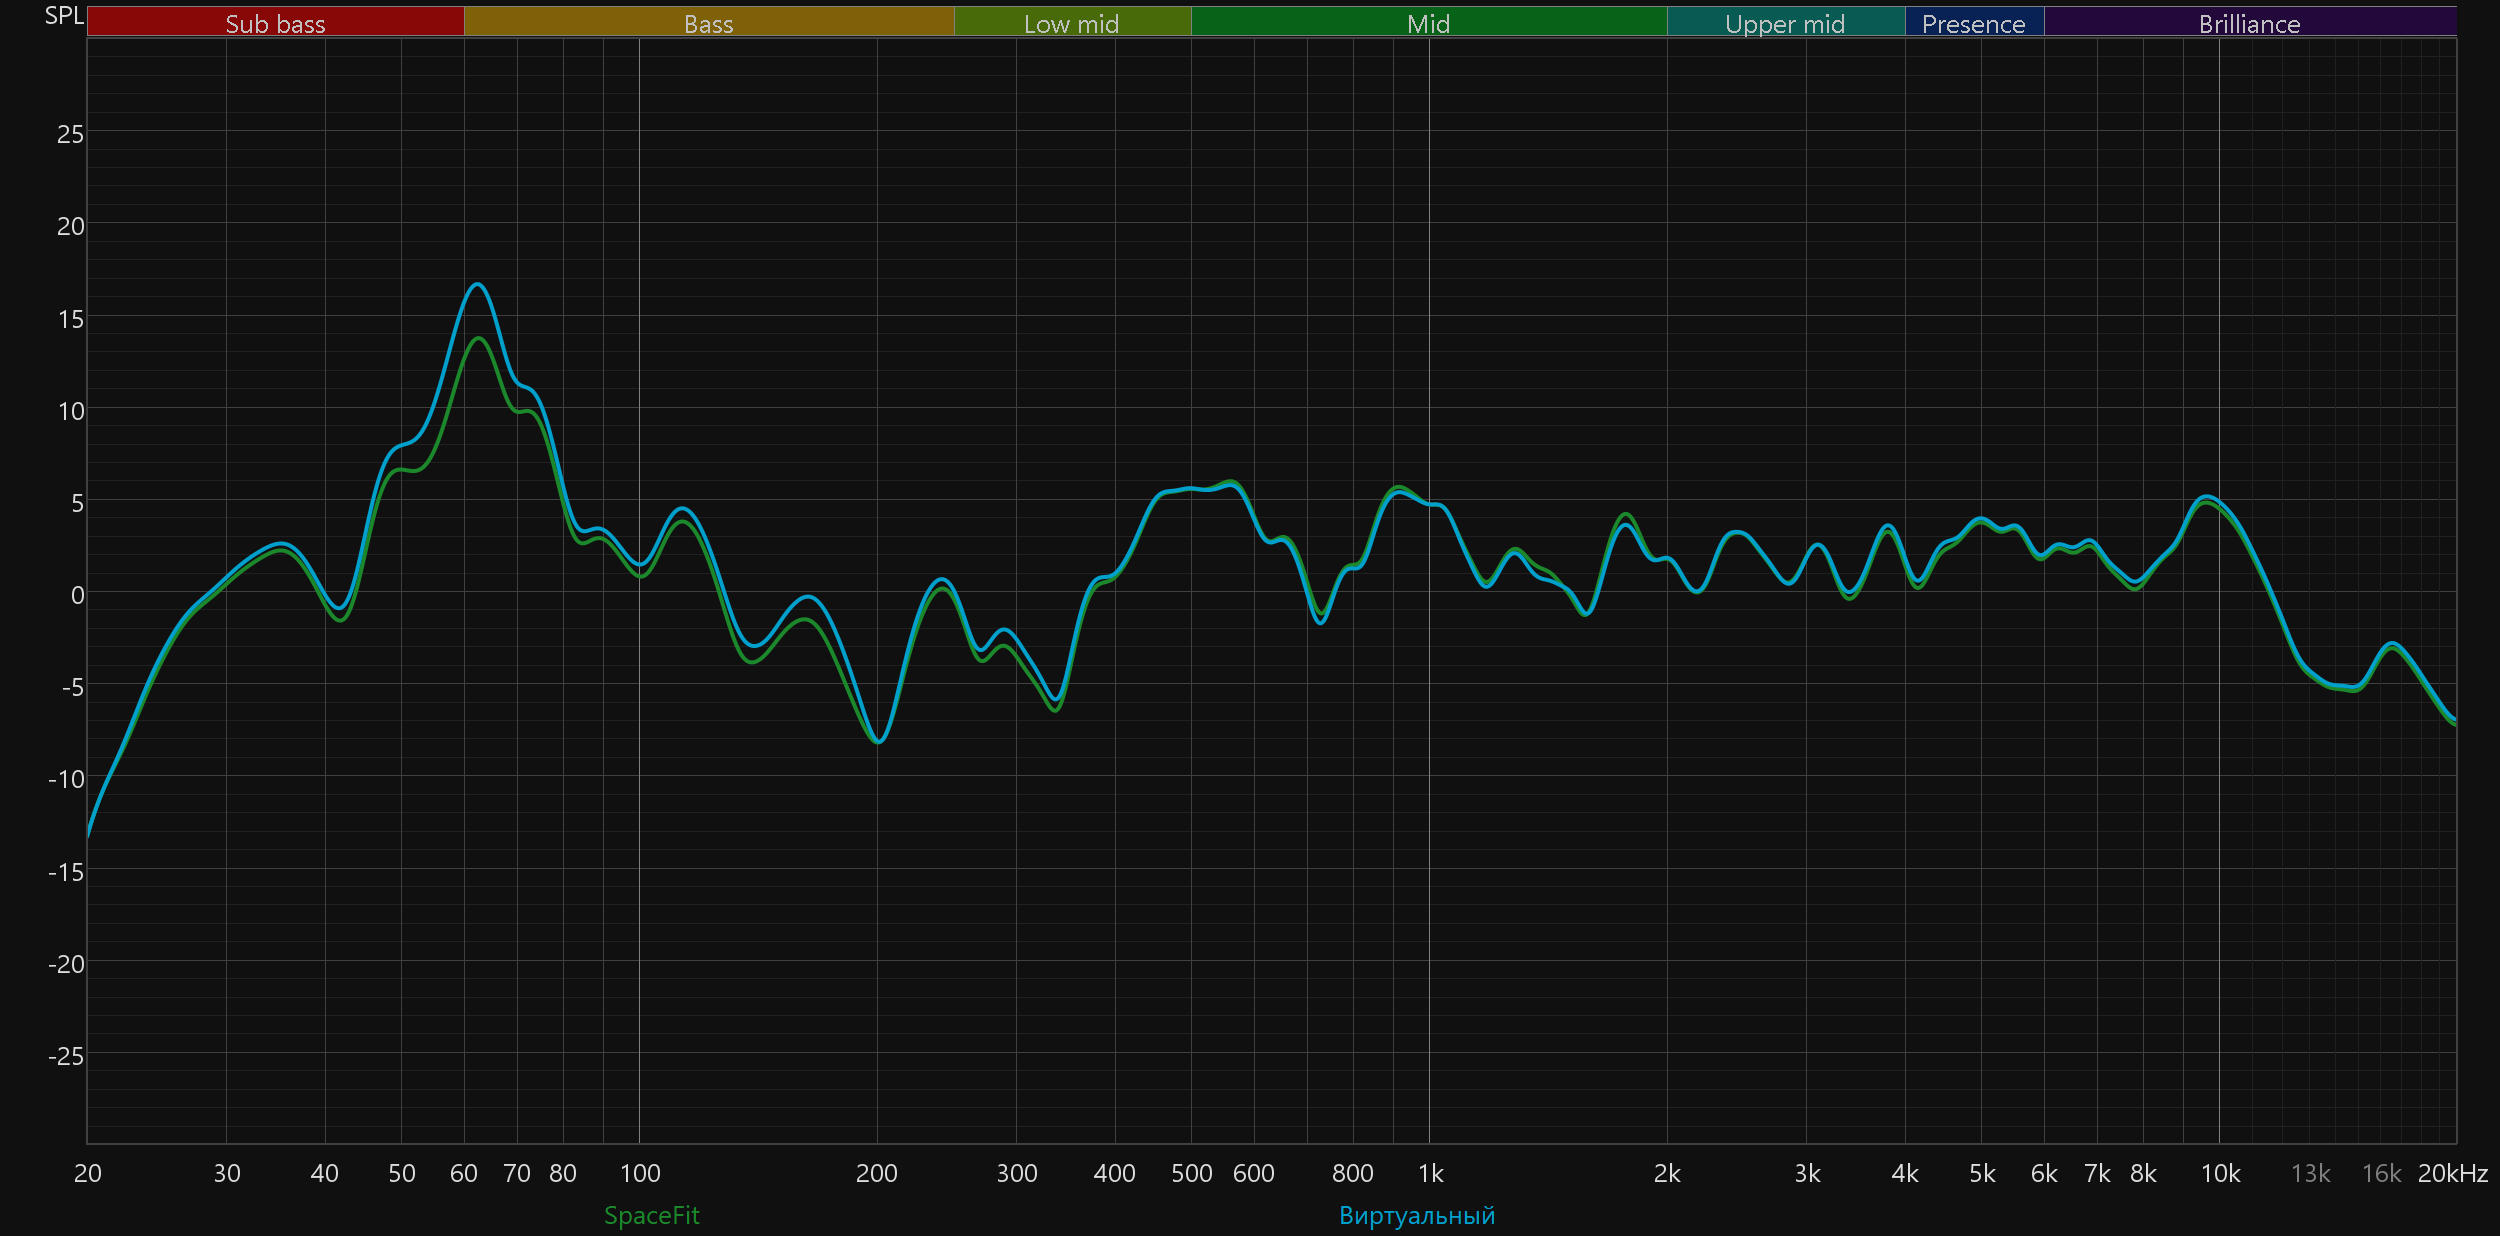Click the 100 Hz tick label
Image resolution: width=2500 pixels, height=1236 pixels.
(640, 1173)
